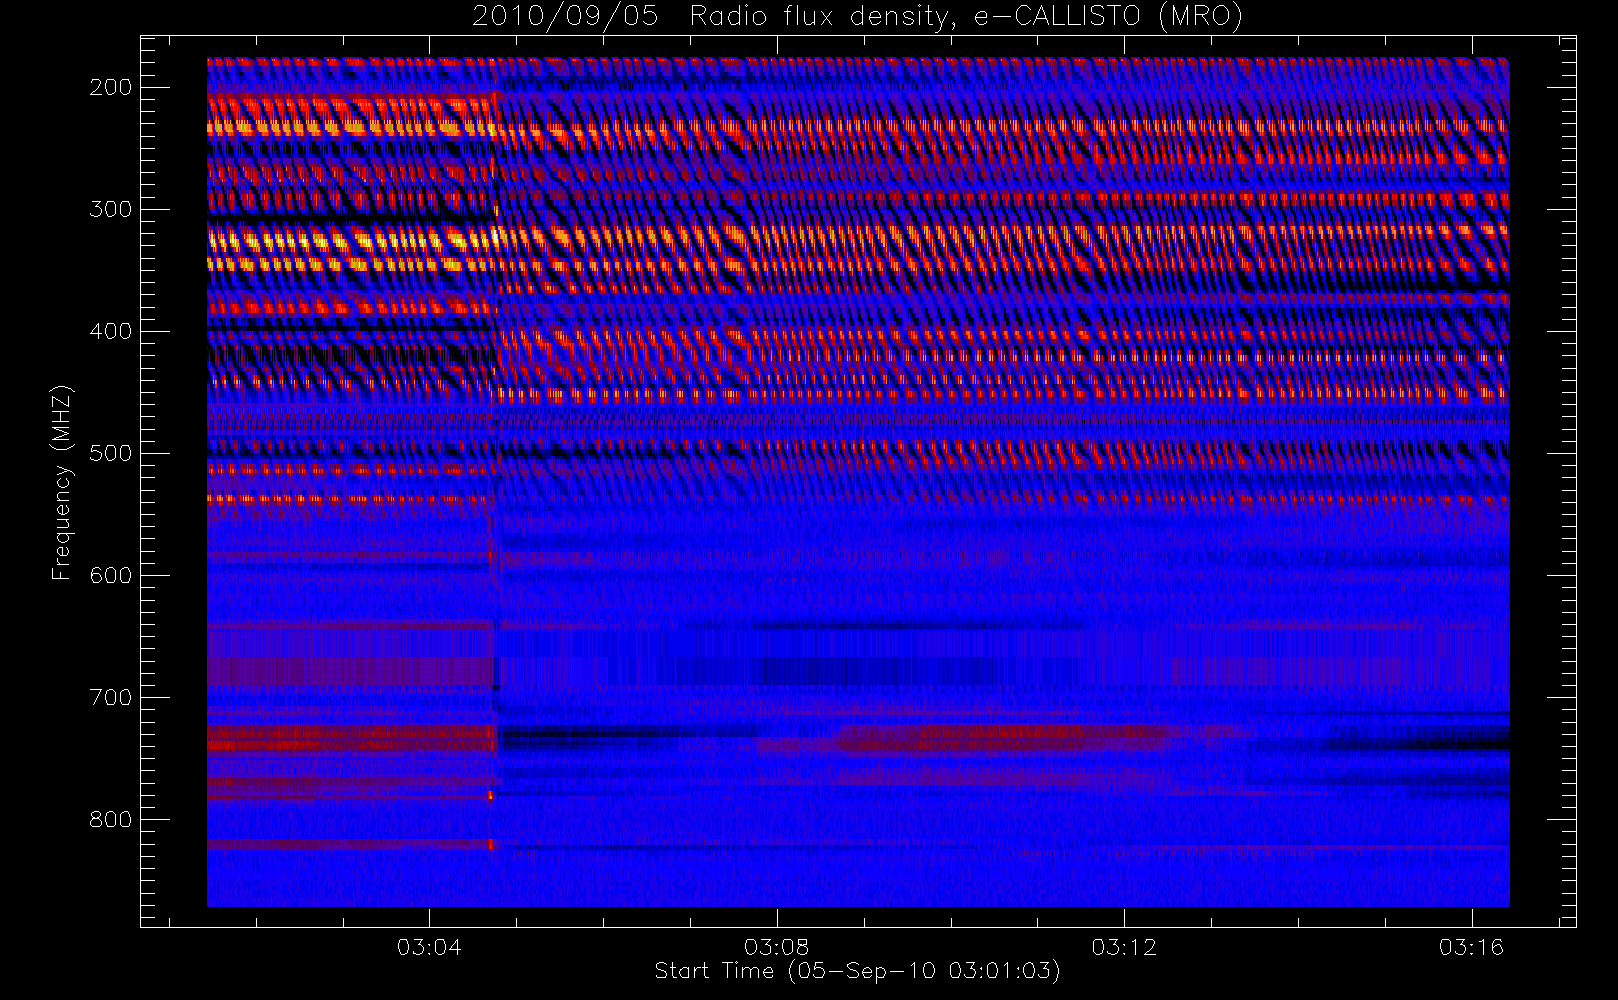The width and height of the screenshot is (1618, 1000).
Task: Click the 200 frequency tick label
Action: click(x=111, y=87)
